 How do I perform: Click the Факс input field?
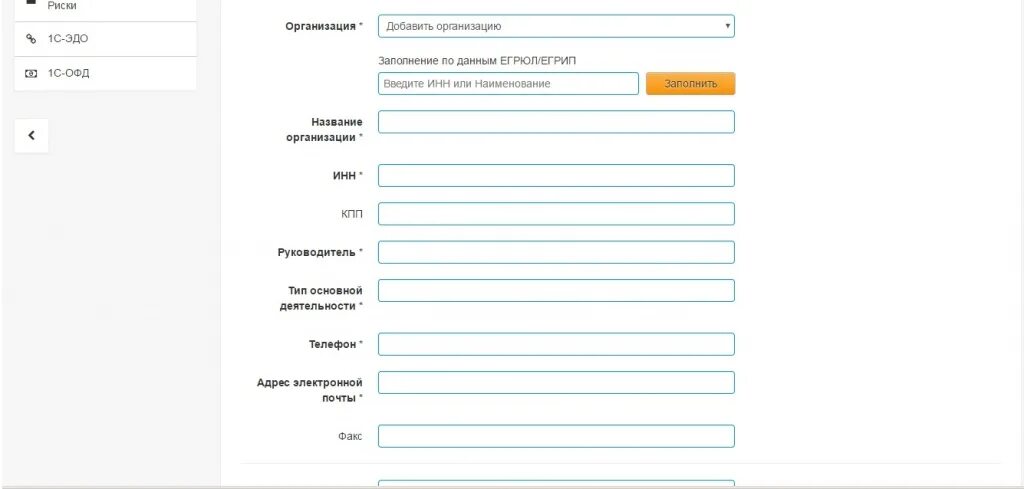click(x=556, y=436)
